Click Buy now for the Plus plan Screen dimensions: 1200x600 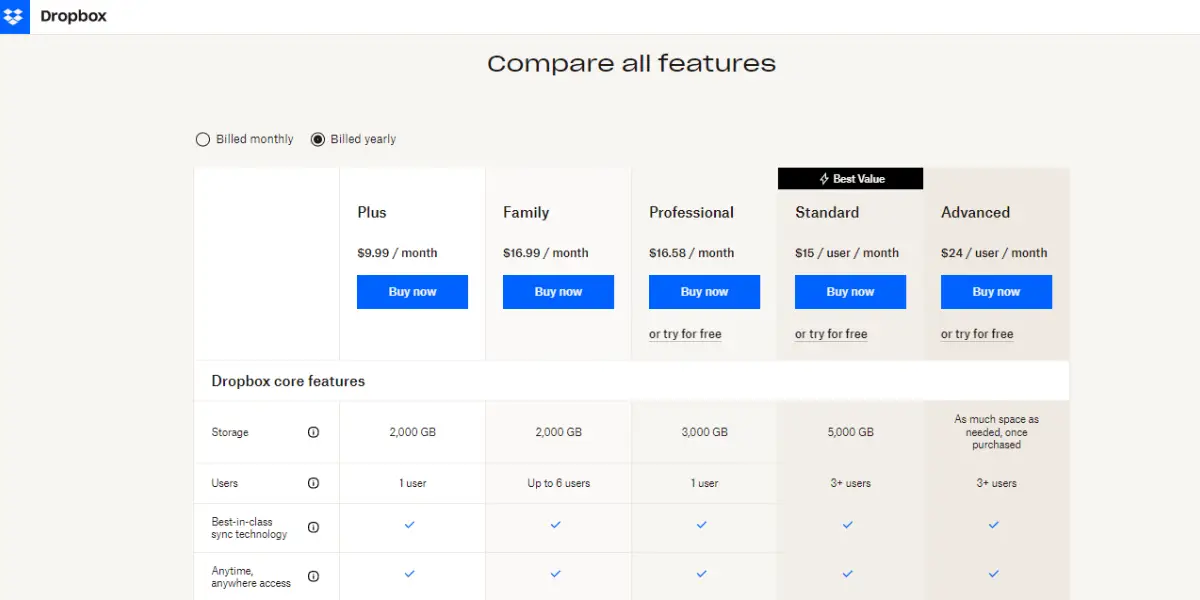click(x=412, y=292)
